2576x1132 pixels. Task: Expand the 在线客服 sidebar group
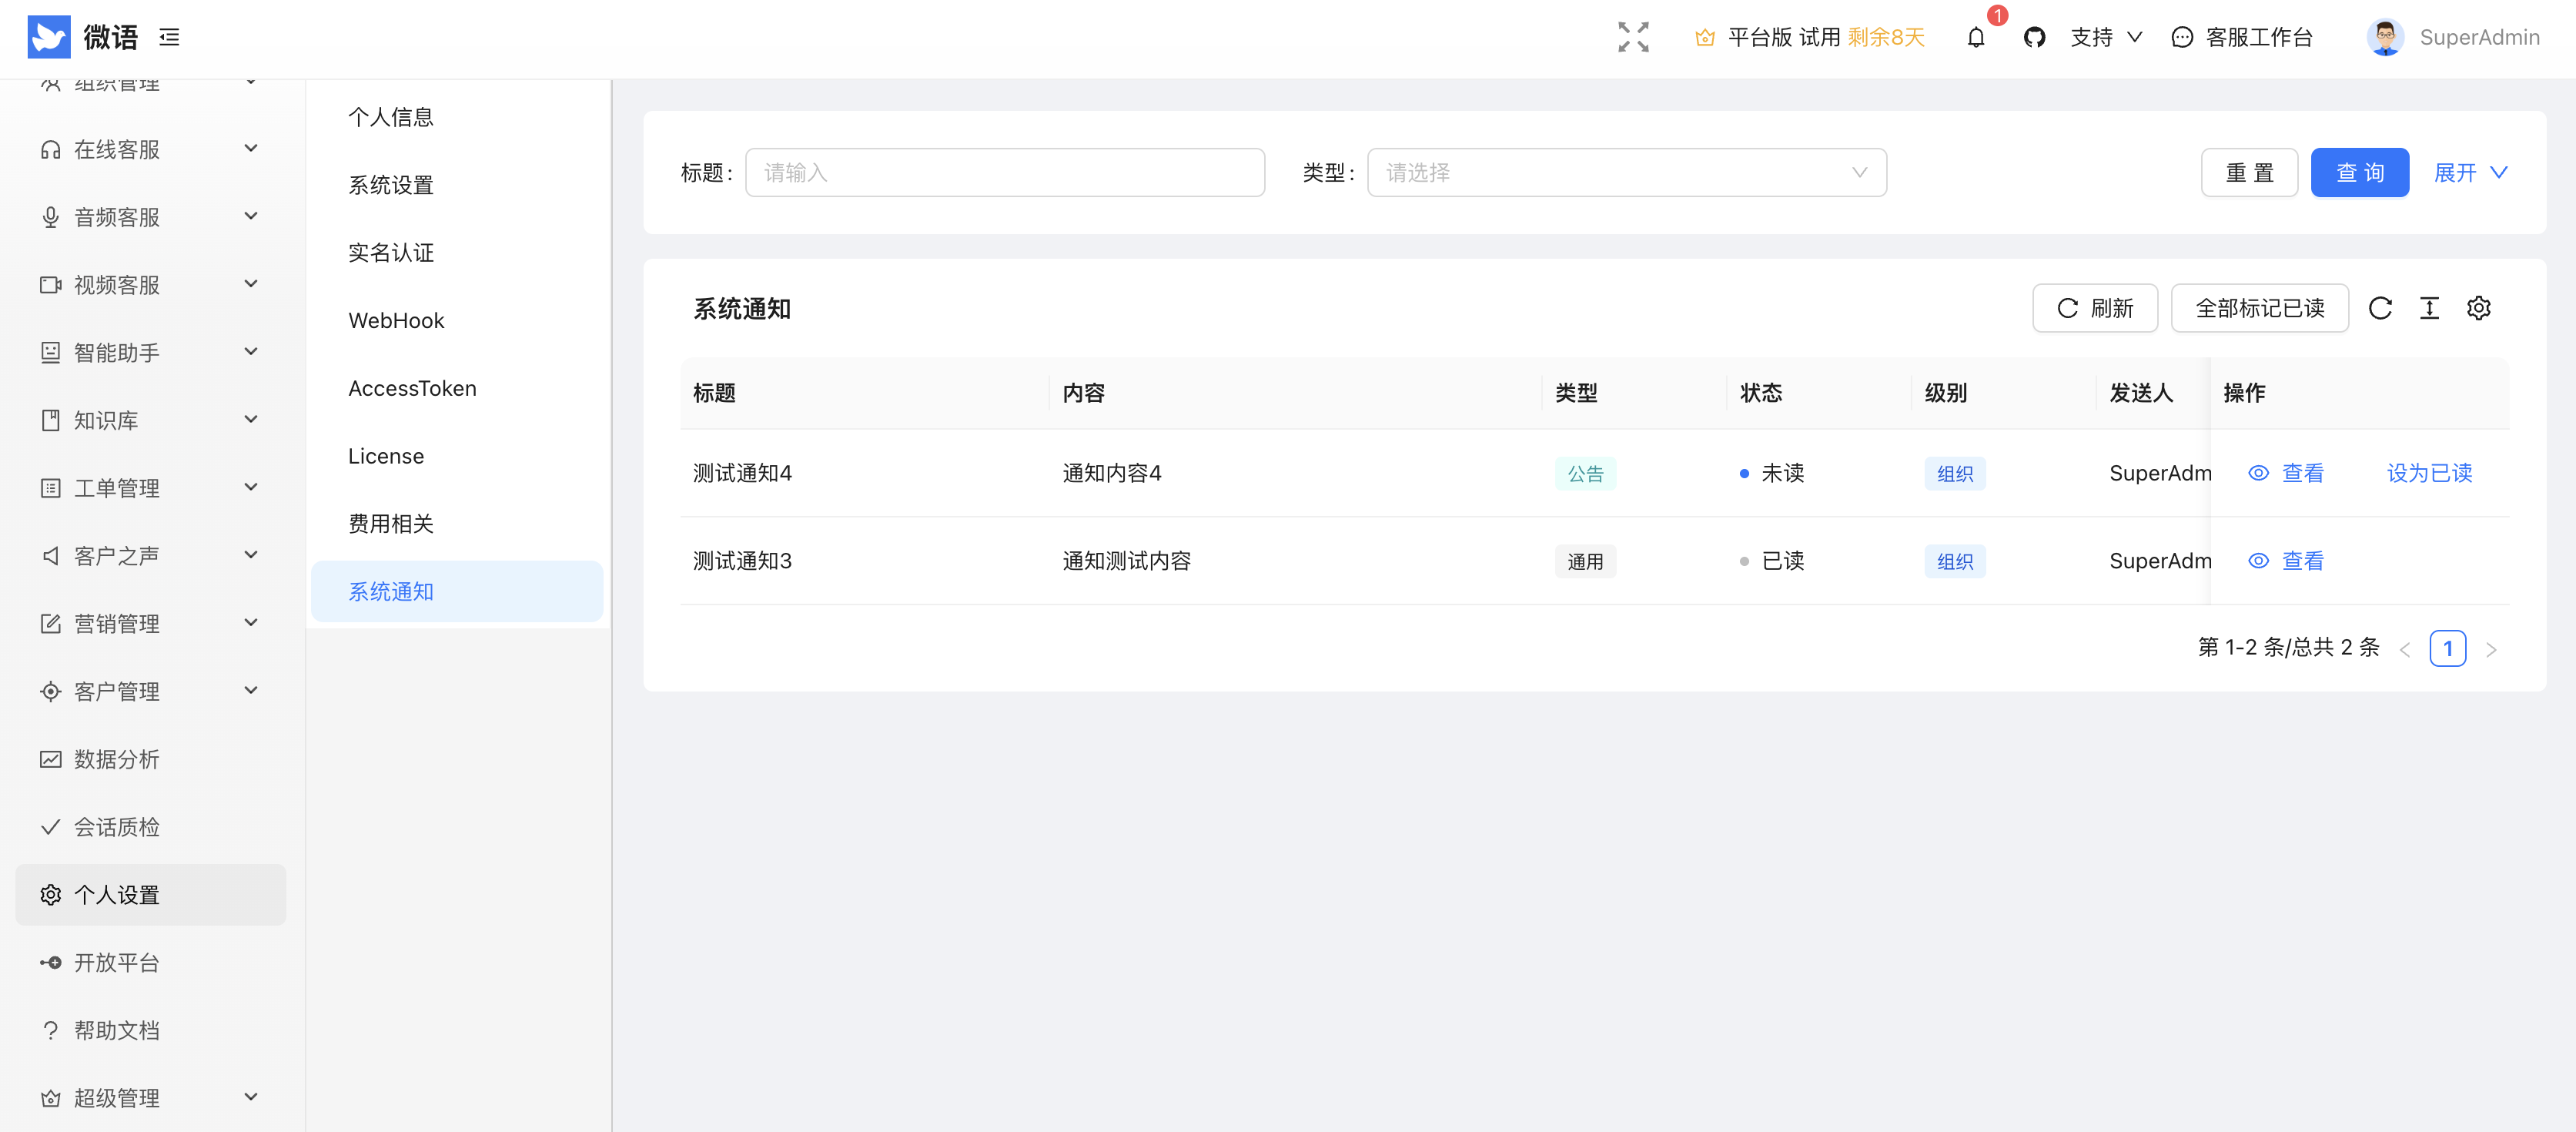150,149
